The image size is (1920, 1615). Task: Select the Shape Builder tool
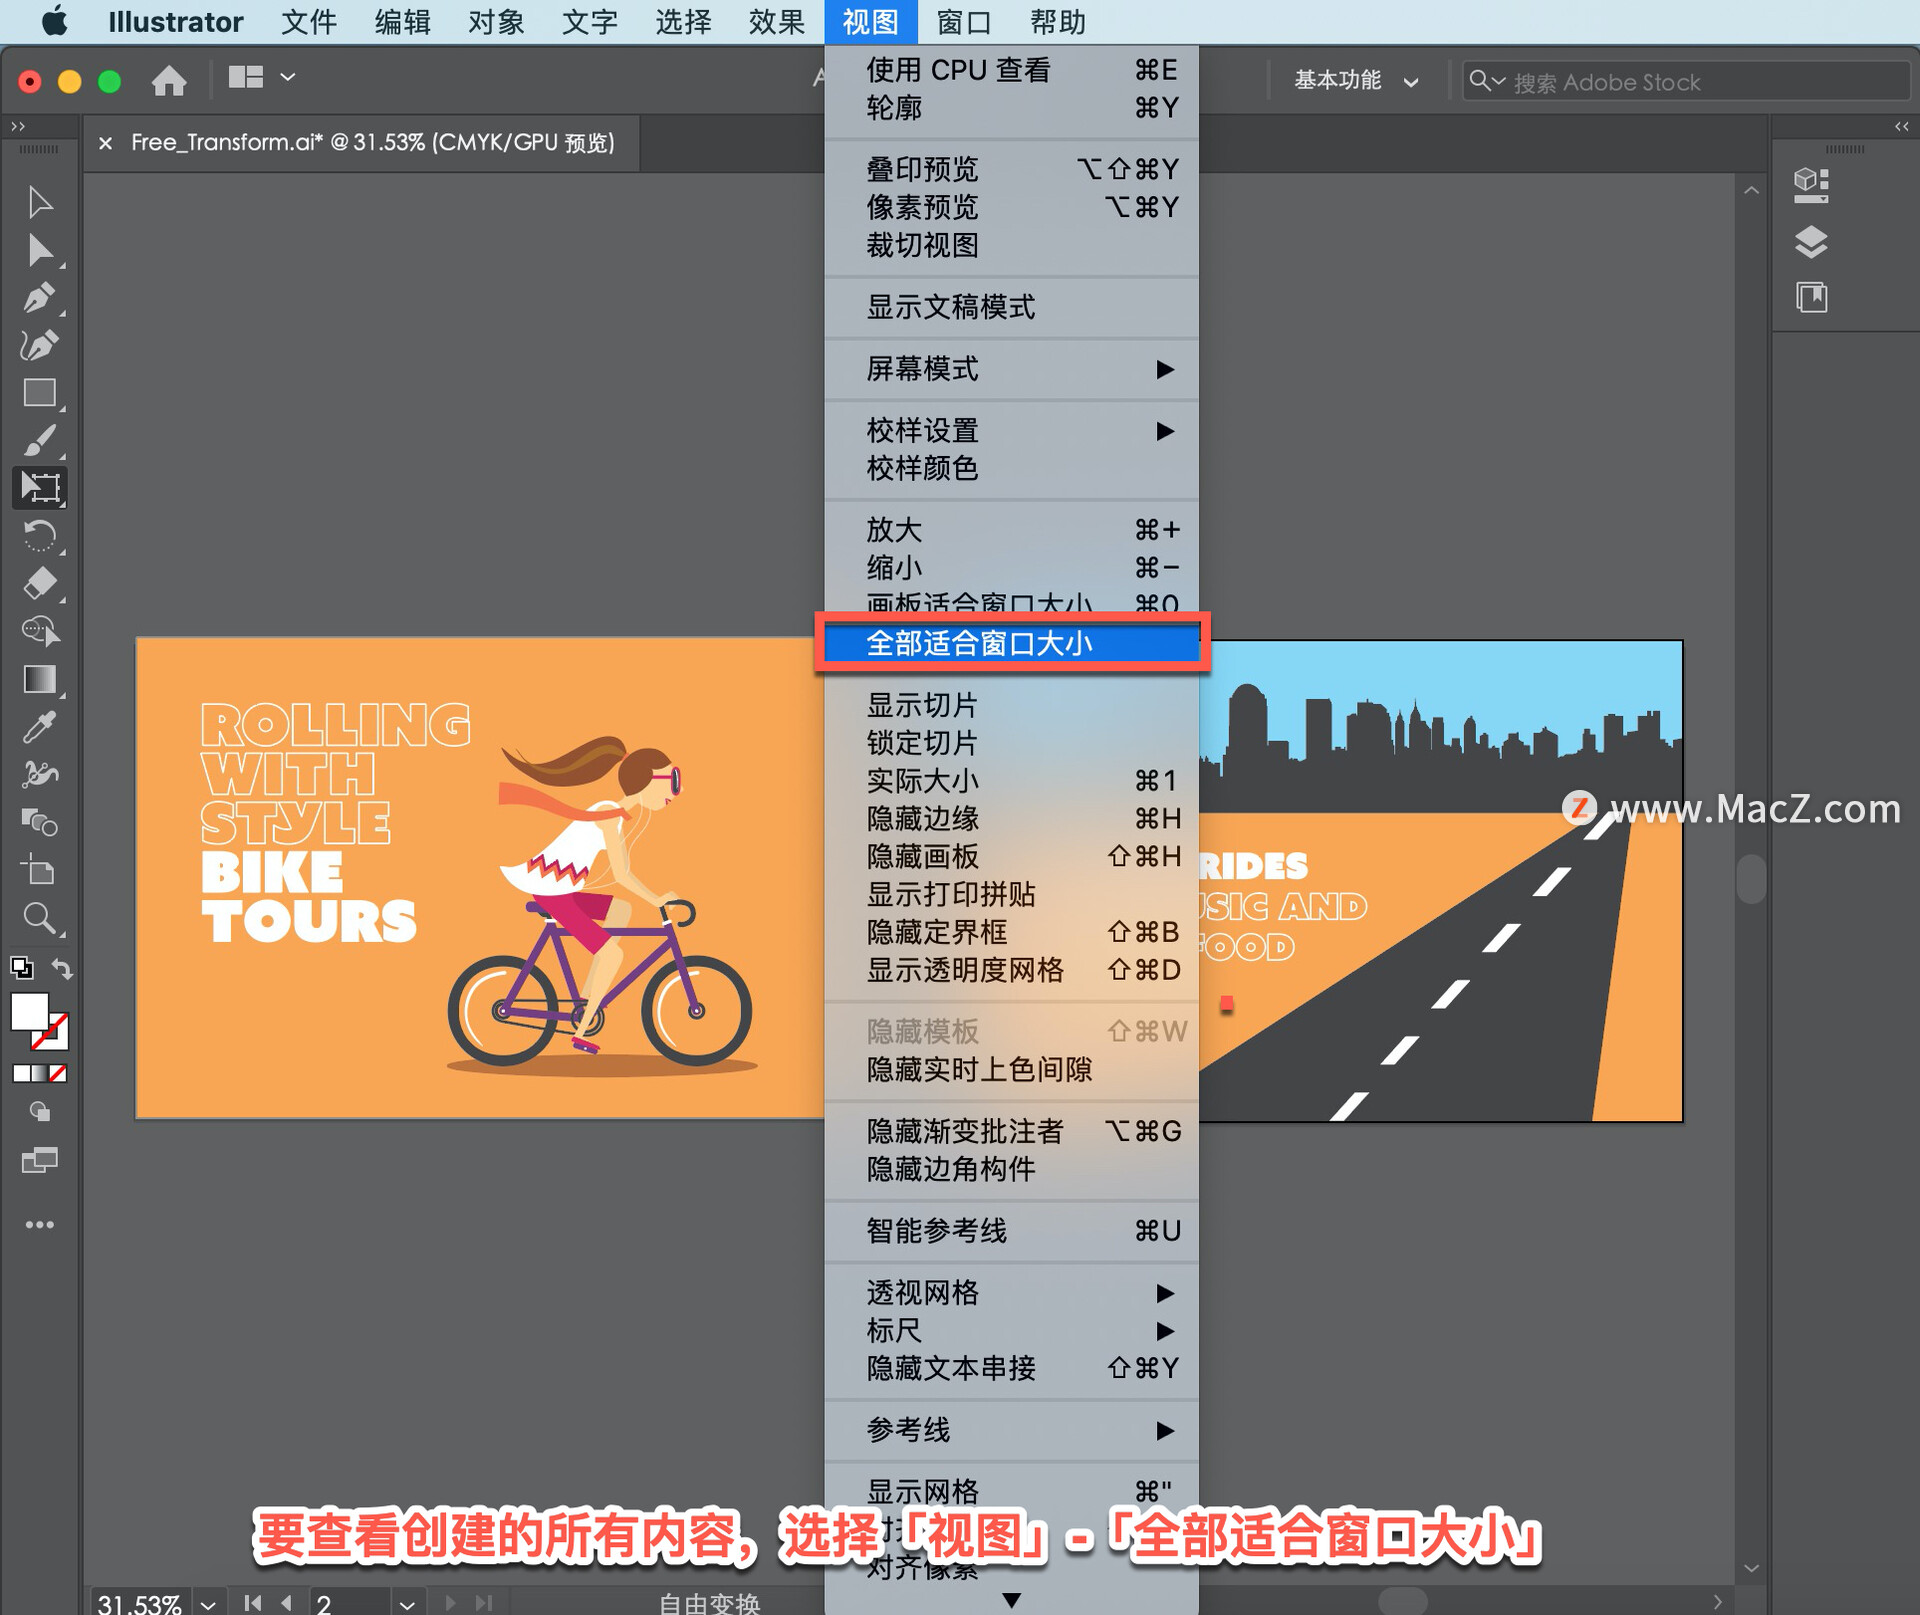click(40, 632)
